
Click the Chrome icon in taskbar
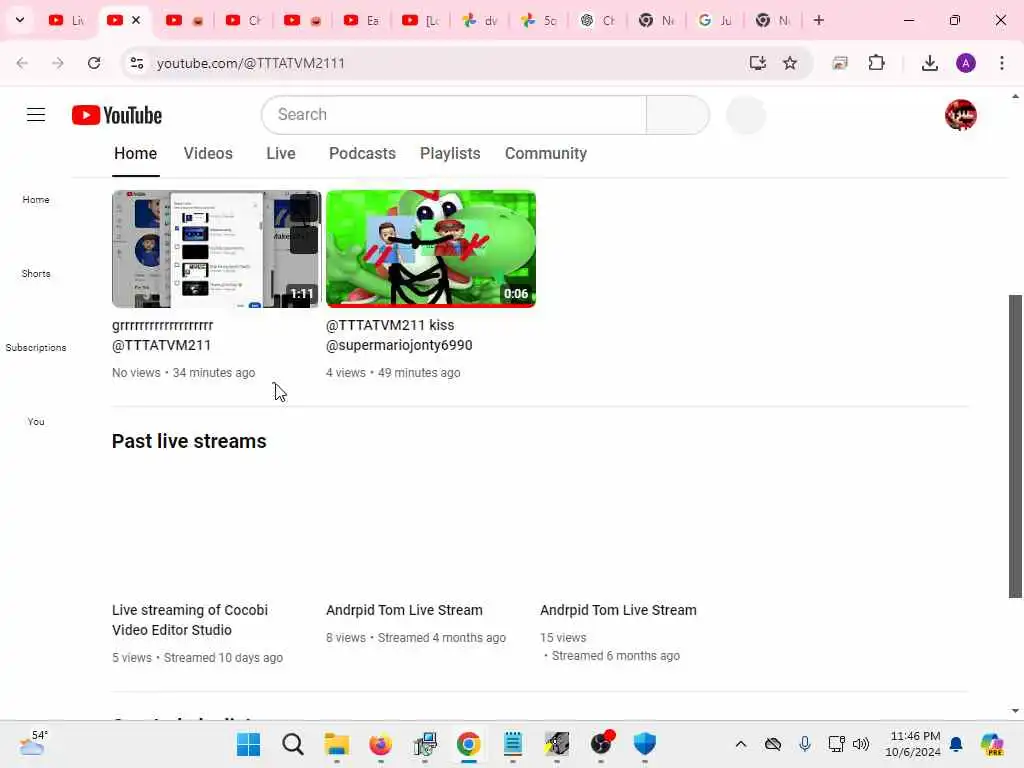point(469,744)
